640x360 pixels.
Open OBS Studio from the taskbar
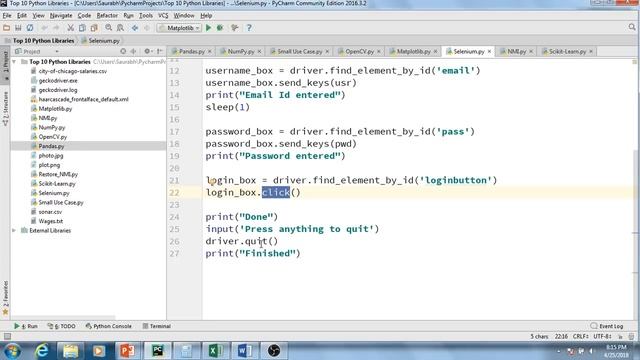273,351
